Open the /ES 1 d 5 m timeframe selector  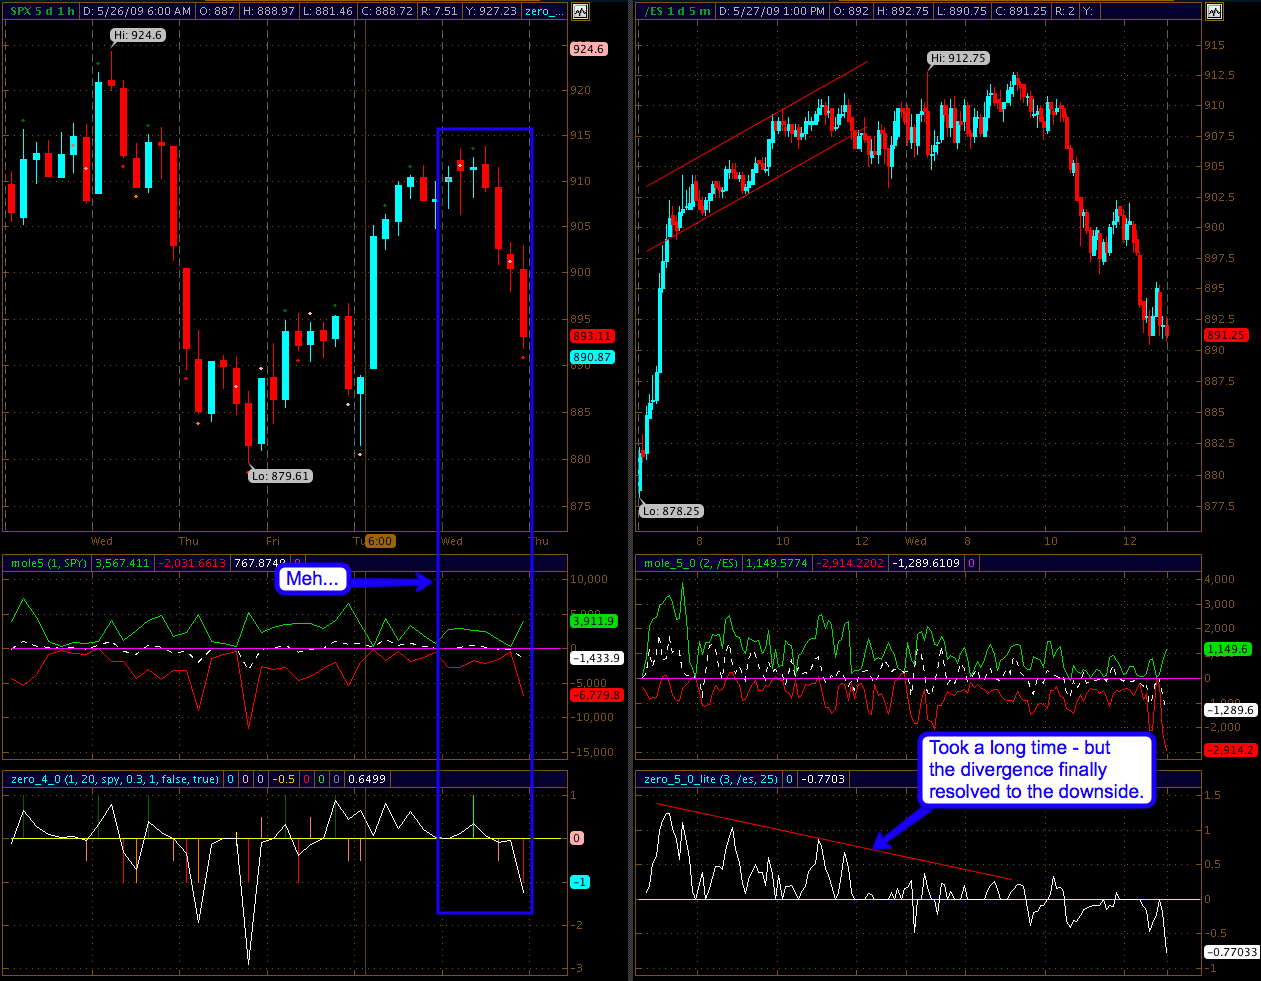click(677, 12)
